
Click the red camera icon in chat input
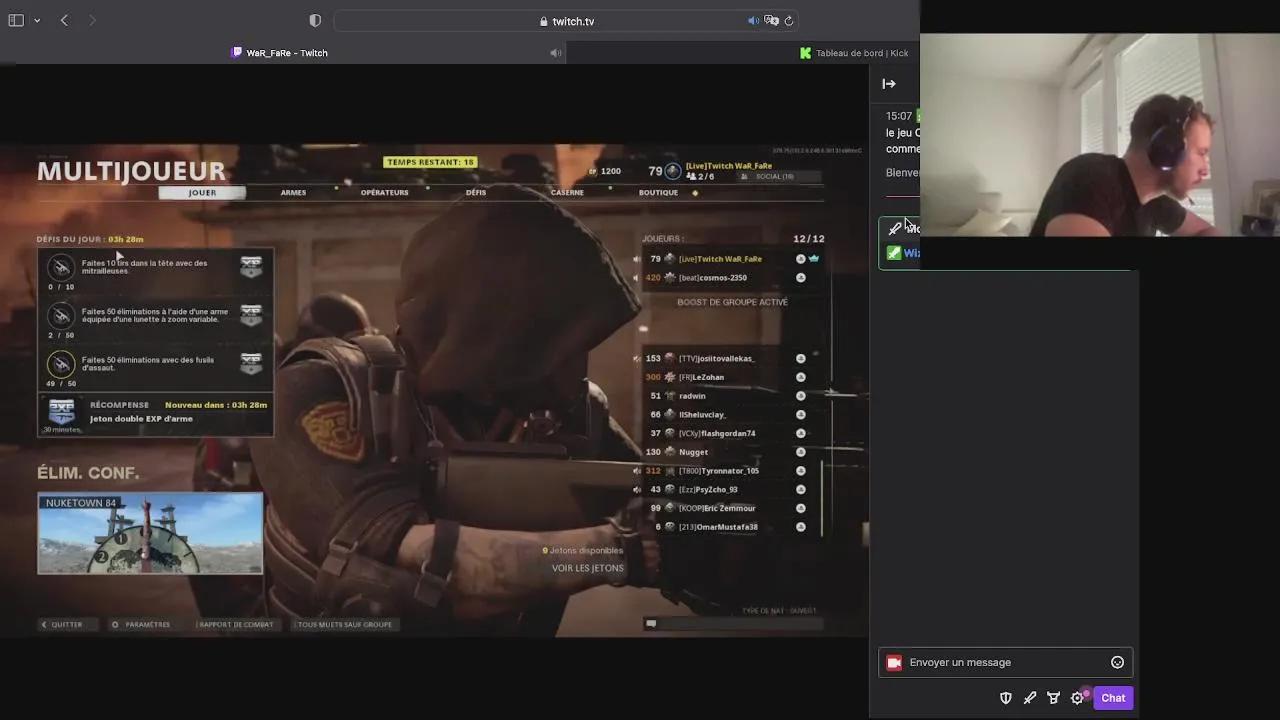[894, 662]
